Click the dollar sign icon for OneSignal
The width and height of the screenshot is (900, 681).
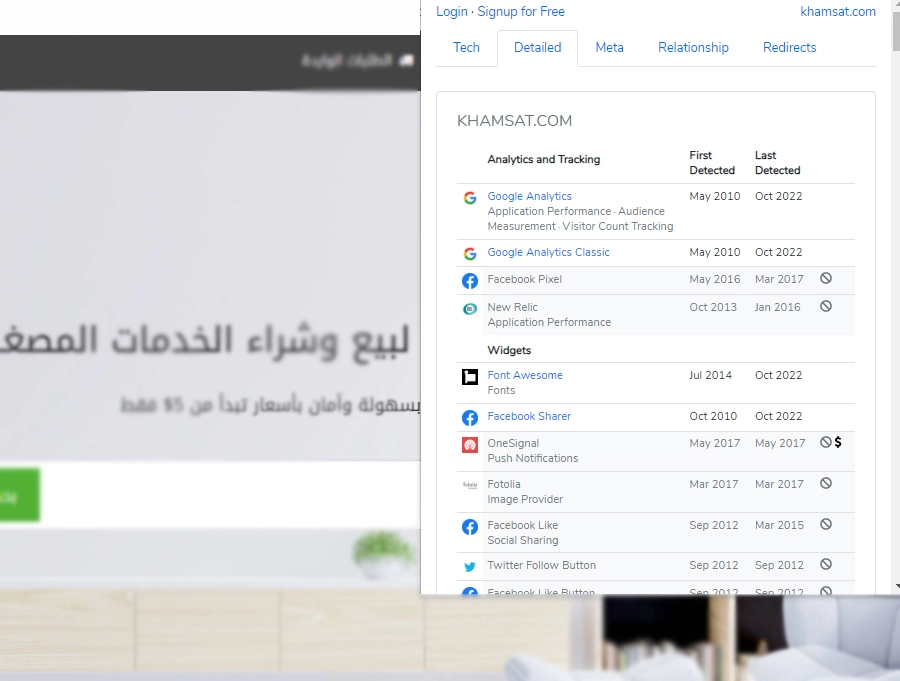(x=838, y=442)
